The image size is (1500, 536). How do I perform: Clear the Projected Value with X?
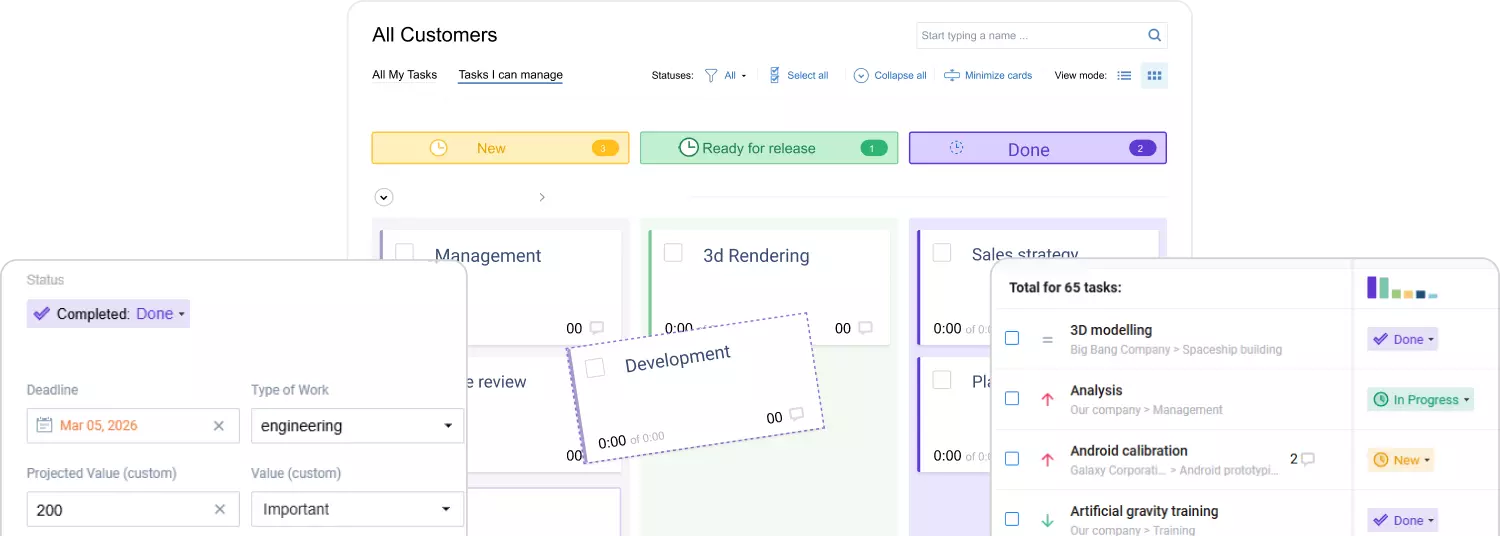tap(219, 509)
